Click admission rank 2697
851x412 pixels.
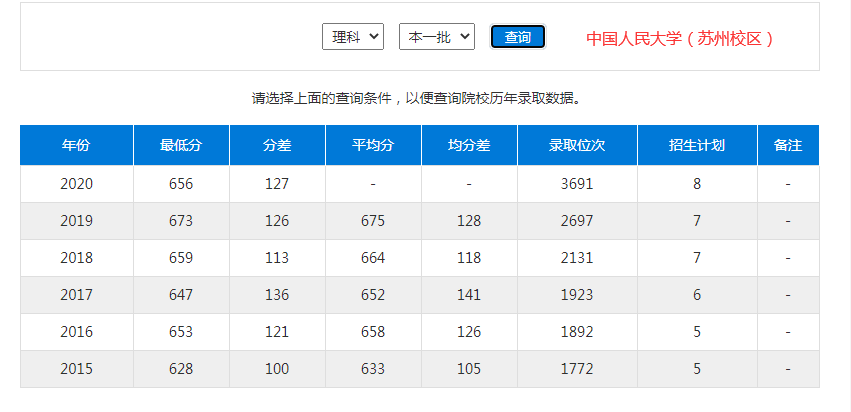577,221
